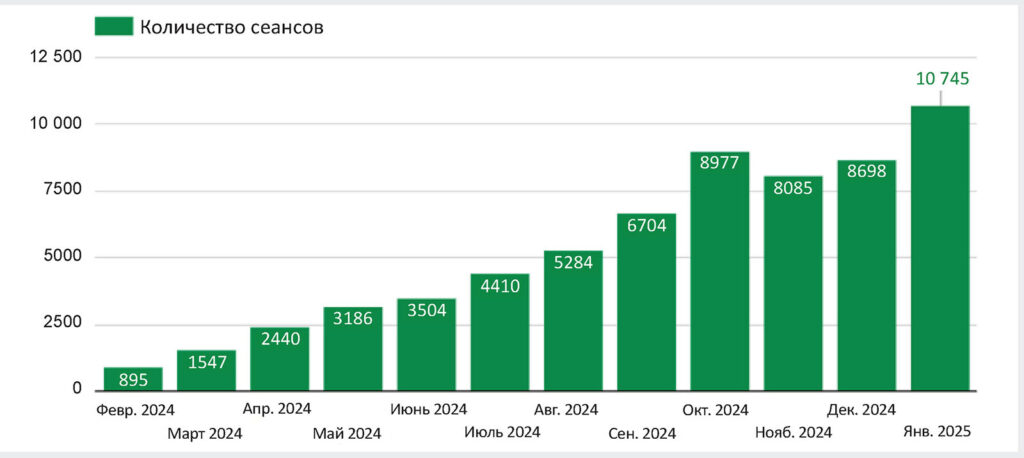Click the green legend color swatch
This screenshot has width=1024, height=458.
pyautogui.click(x=114, y=27)
